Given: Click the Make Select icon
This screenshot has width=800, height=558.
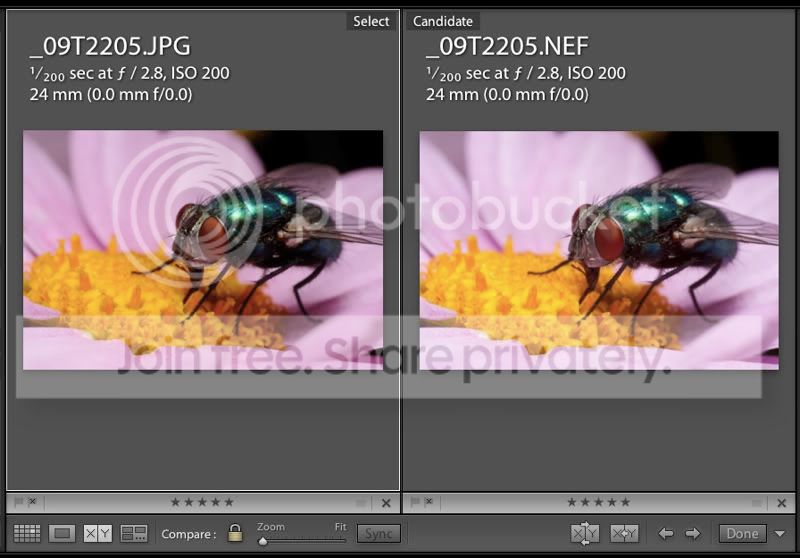Looking at the screenshot, I should point(624,534).
